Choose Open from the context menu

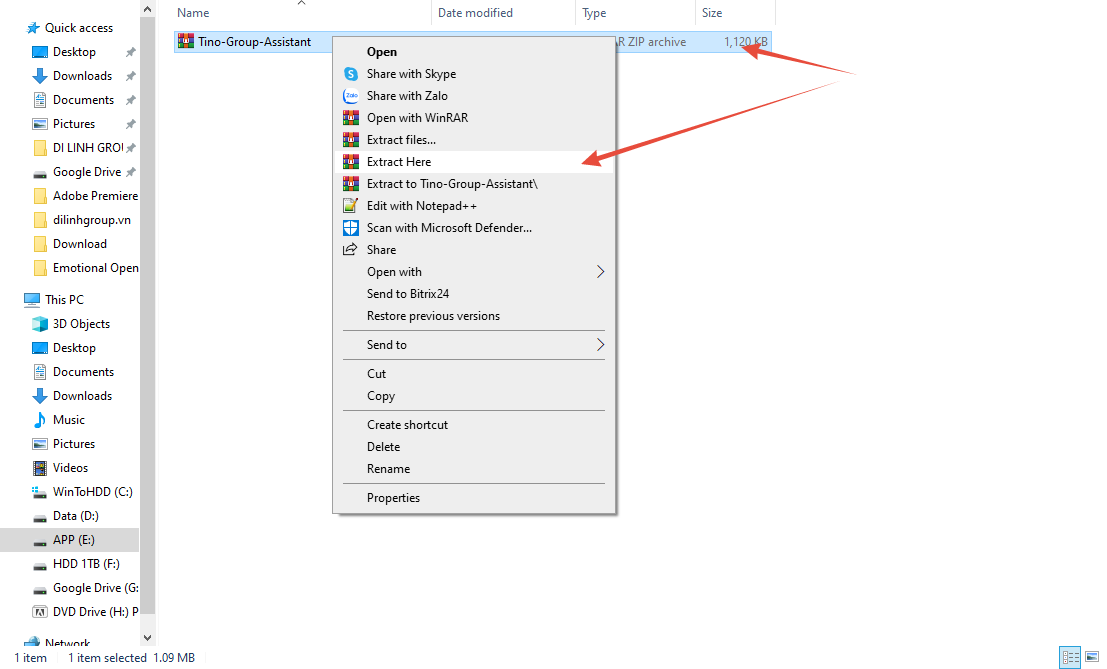point(474,52)
